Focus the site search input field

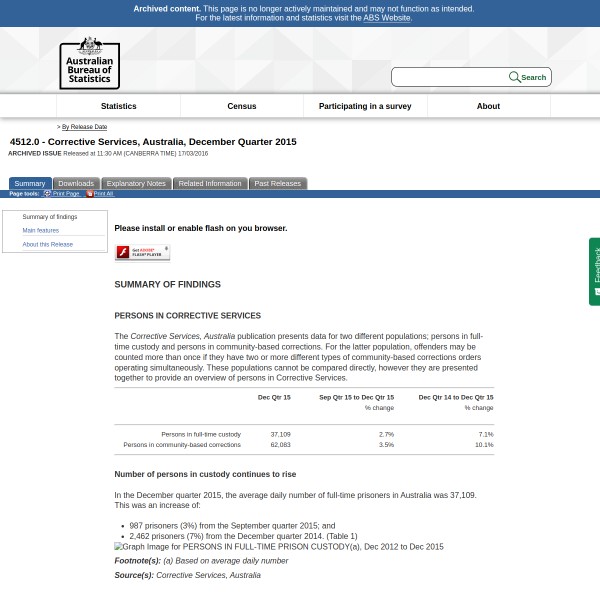click(449, 77)
